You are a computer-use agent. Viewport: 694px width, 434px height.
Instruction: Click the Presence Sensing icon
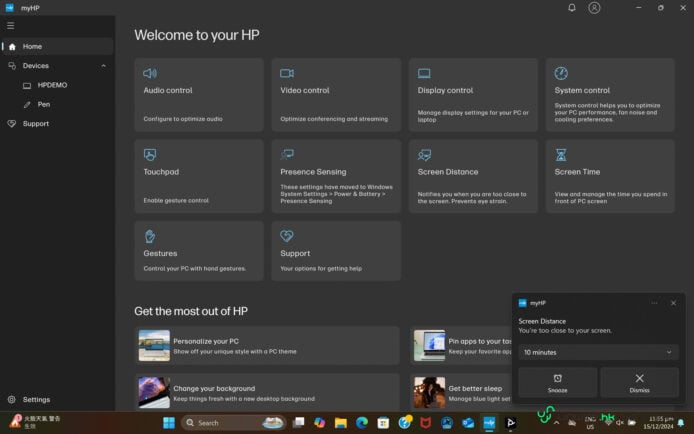point(287,154)
